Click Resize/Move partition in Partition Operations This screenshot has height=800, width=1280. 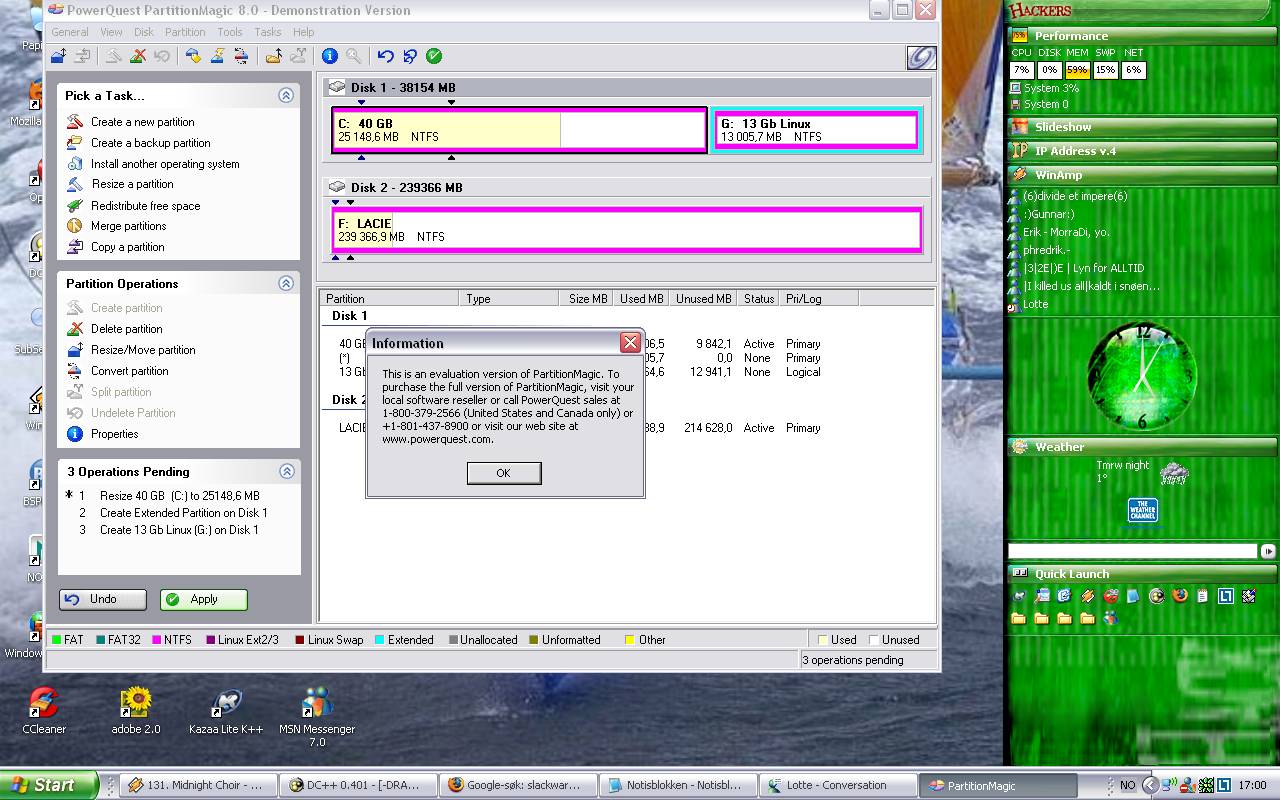[143, 350]
